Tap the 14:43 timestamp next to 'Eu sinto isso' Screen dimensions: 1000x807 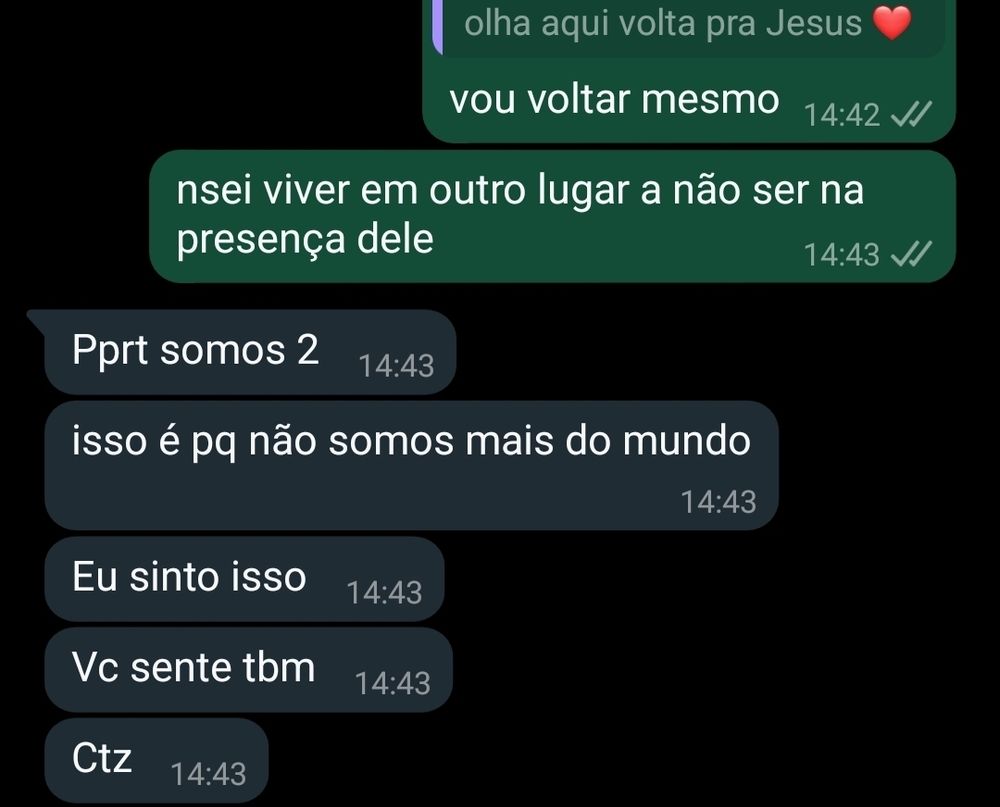tap(384, 593)
